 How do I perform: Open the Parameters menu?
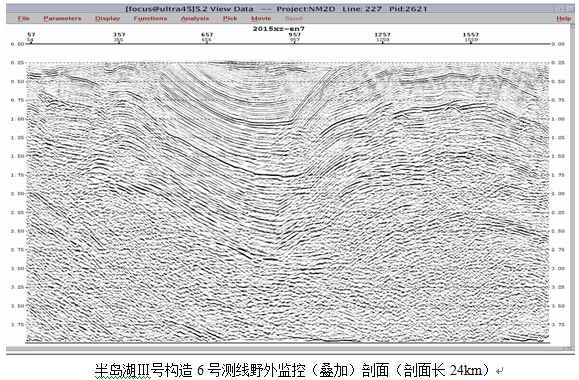pyautogui.click(x=62, y=18)
